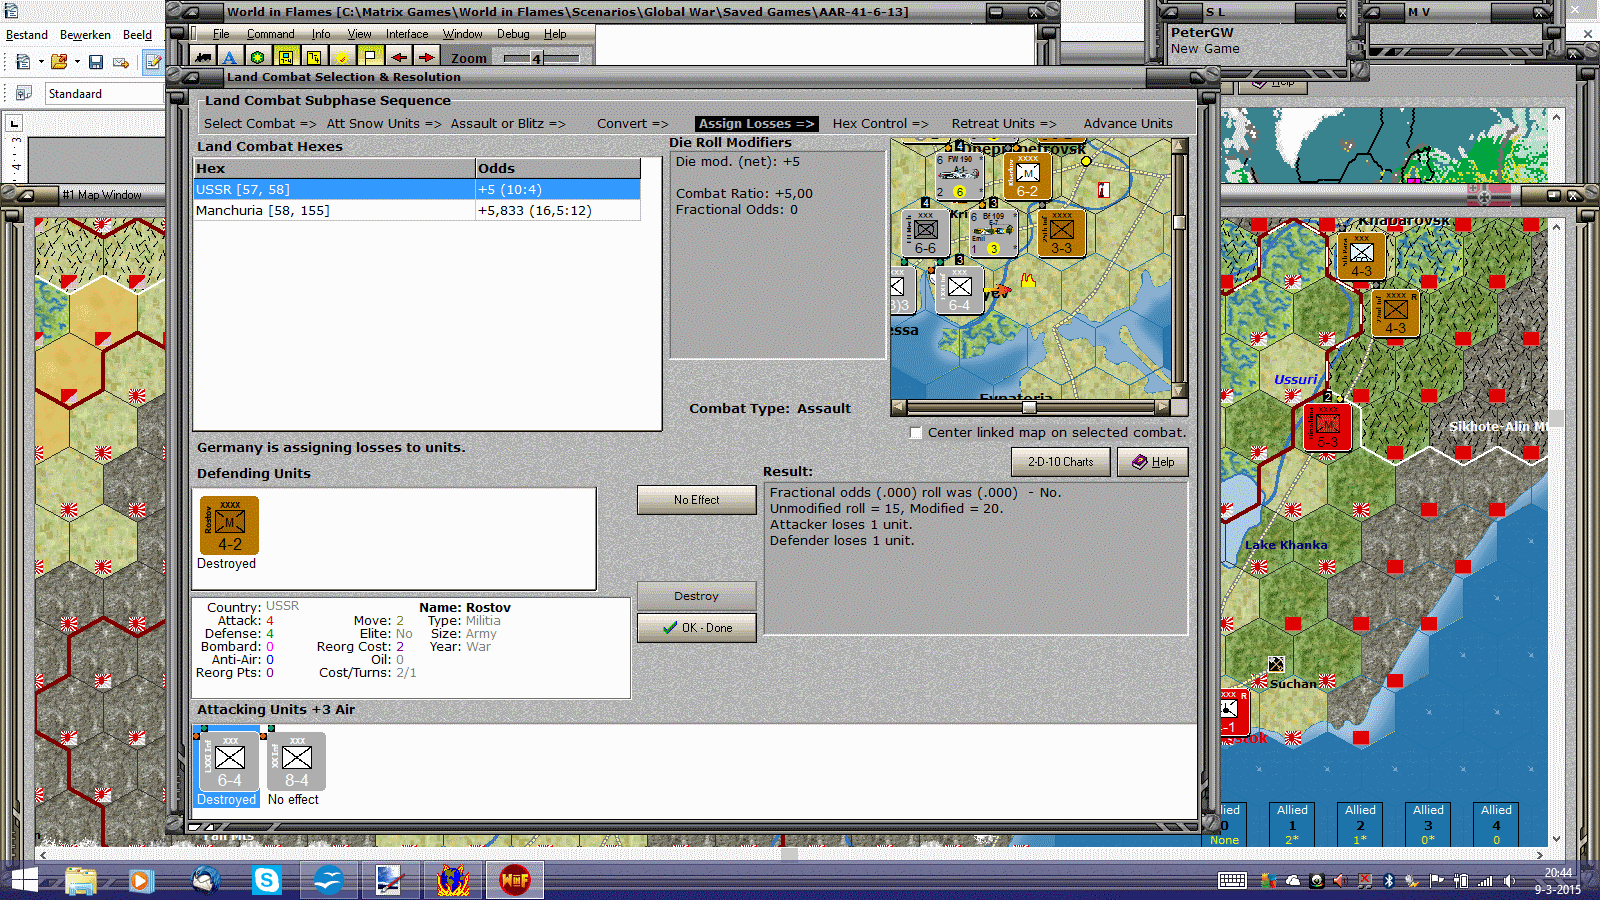Click the Windows Start button

point(24,880)
